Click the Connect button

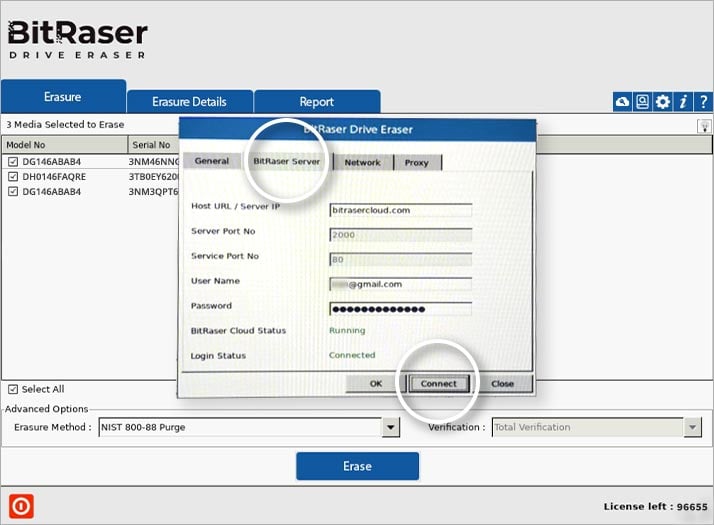439,384
